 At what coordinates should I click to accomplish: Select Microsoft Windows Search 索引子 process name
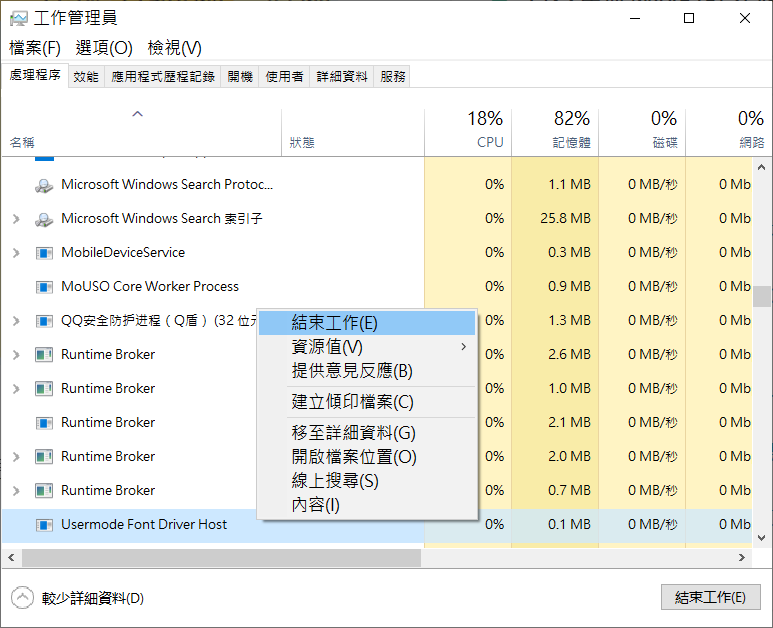[x=162, y=218]
